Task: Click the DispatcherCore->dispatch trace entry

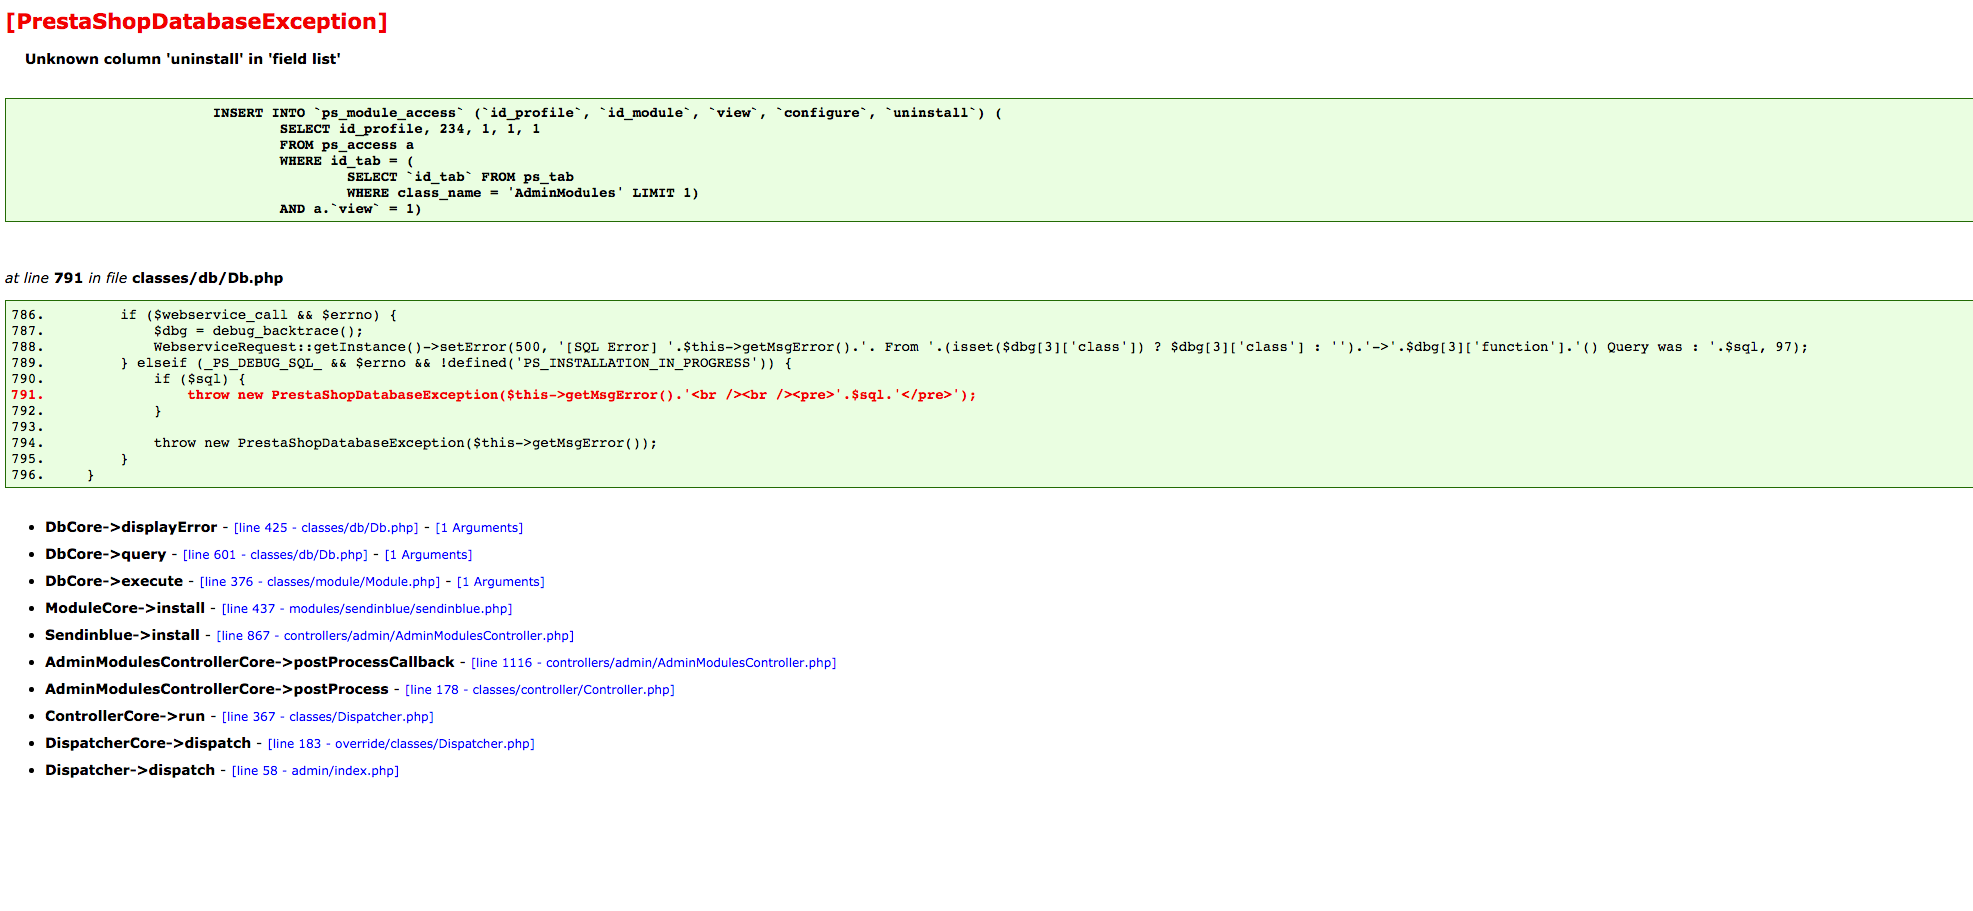Action: (148, 743)
